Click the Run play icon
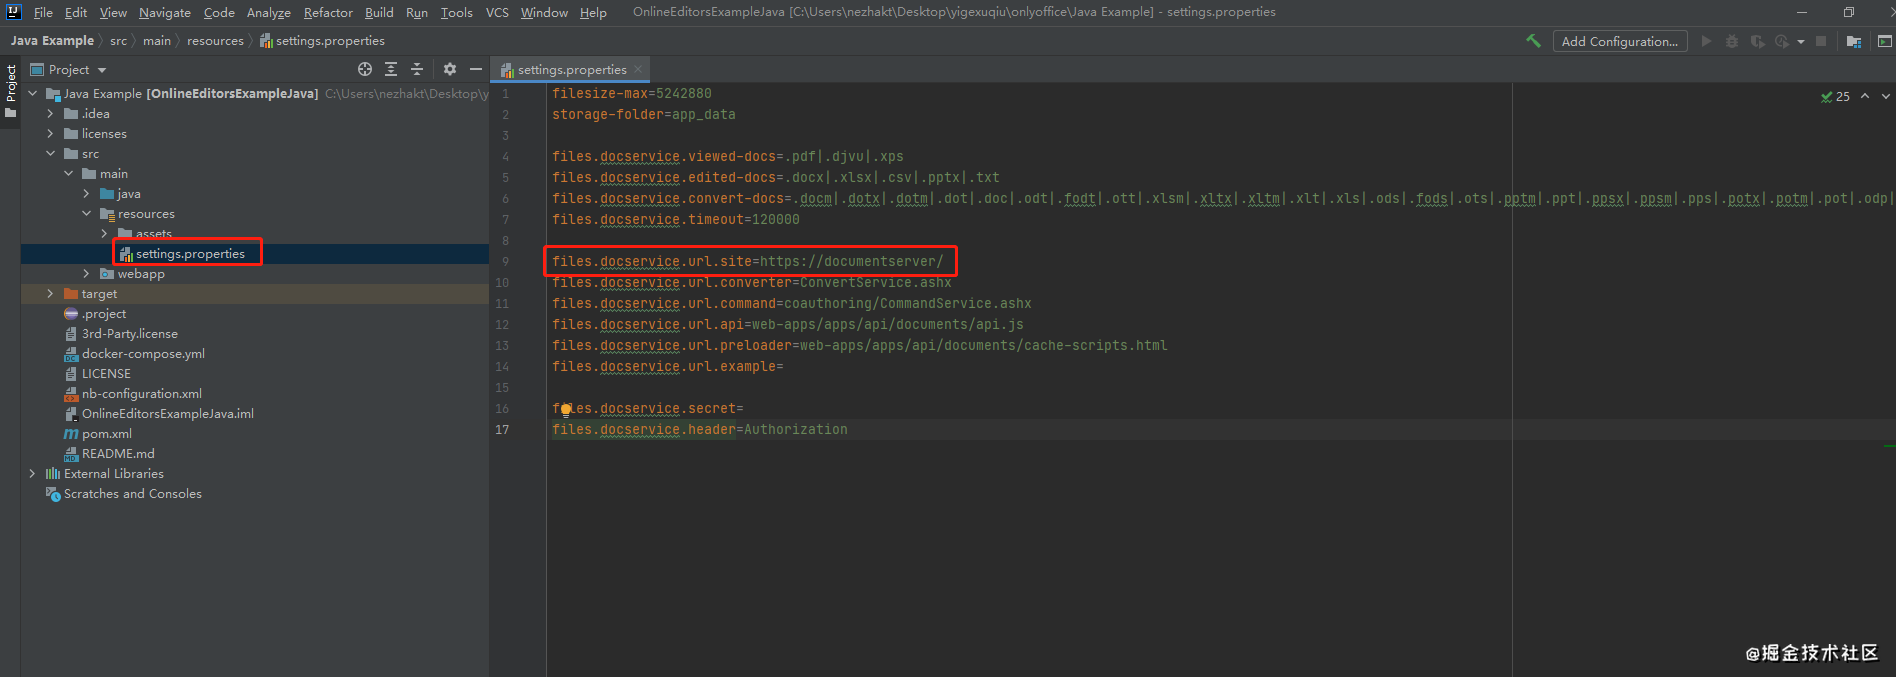Screen dimensions: 1896x677 1706,41
